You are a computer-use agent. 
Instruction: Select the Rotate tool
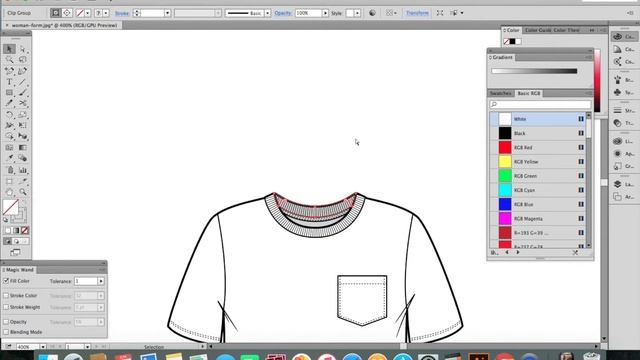point(9,114)
